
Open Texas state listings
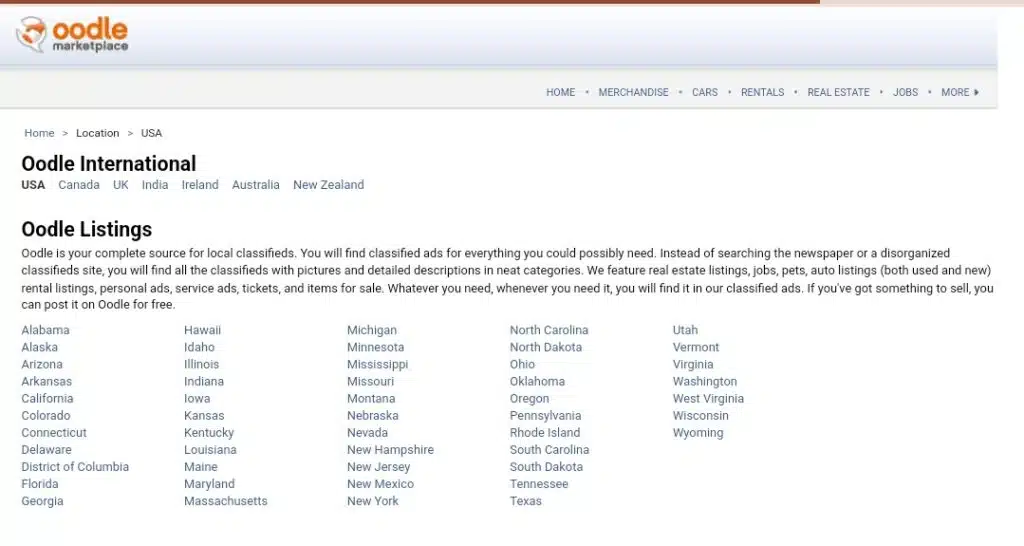(x=525, y=501)
